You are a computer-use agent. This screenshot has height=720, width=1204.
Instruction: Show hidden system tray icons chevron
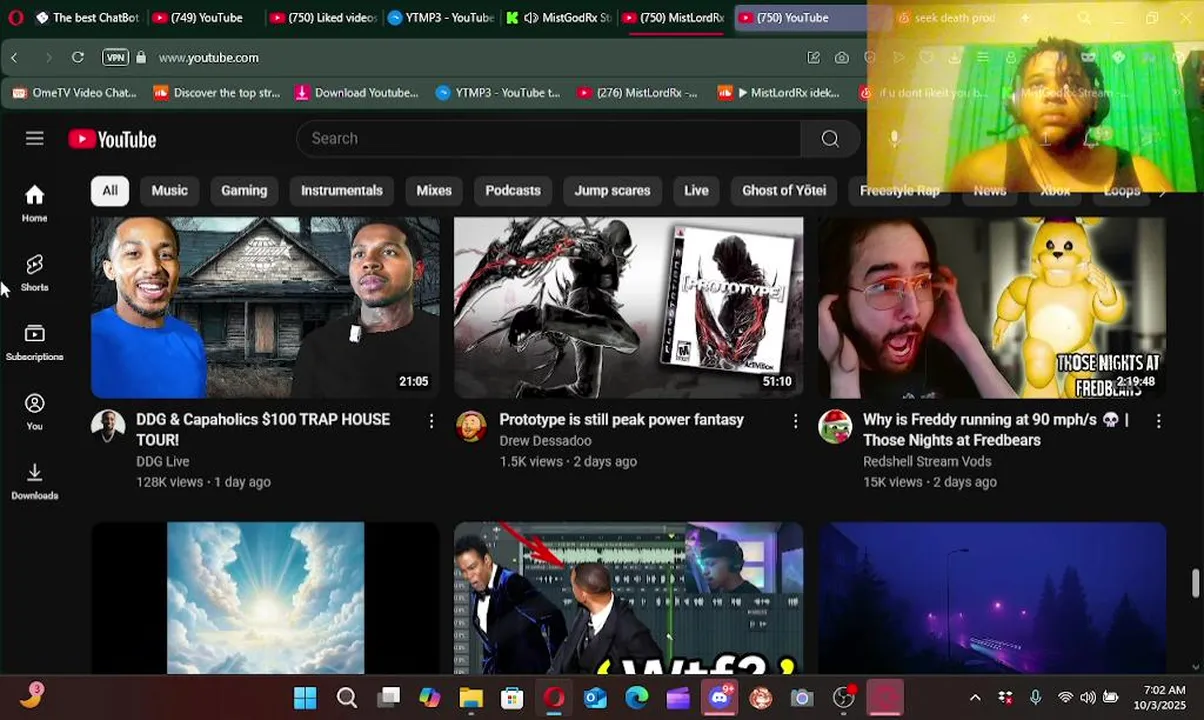(x=975, y=698)
